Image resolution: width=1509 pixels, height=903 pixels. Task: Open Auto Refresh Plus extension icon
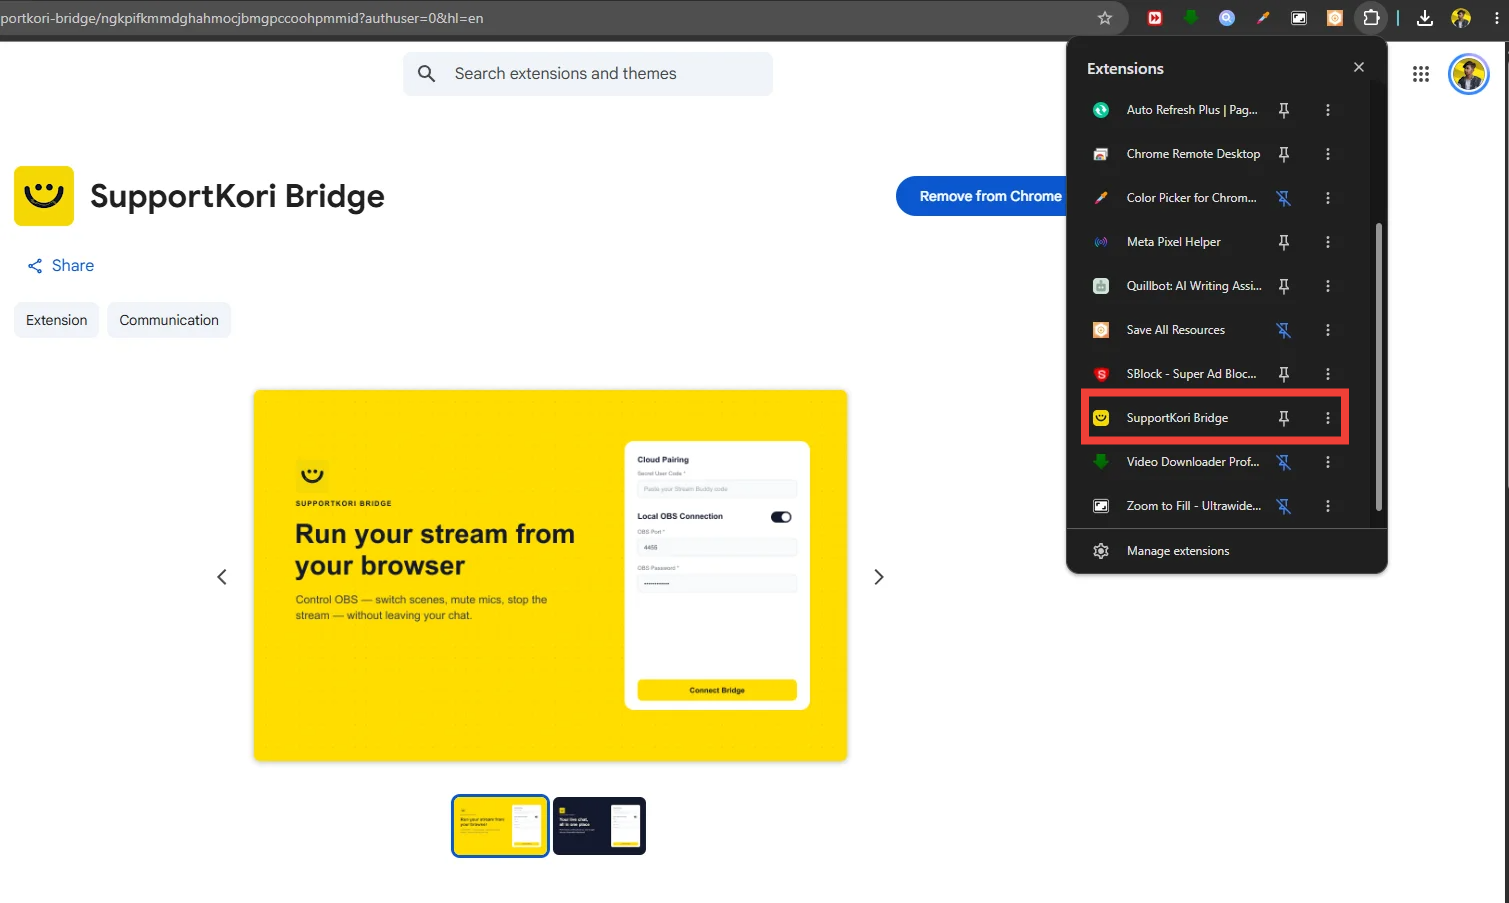pyautogui.click(x=1101, y=110)
